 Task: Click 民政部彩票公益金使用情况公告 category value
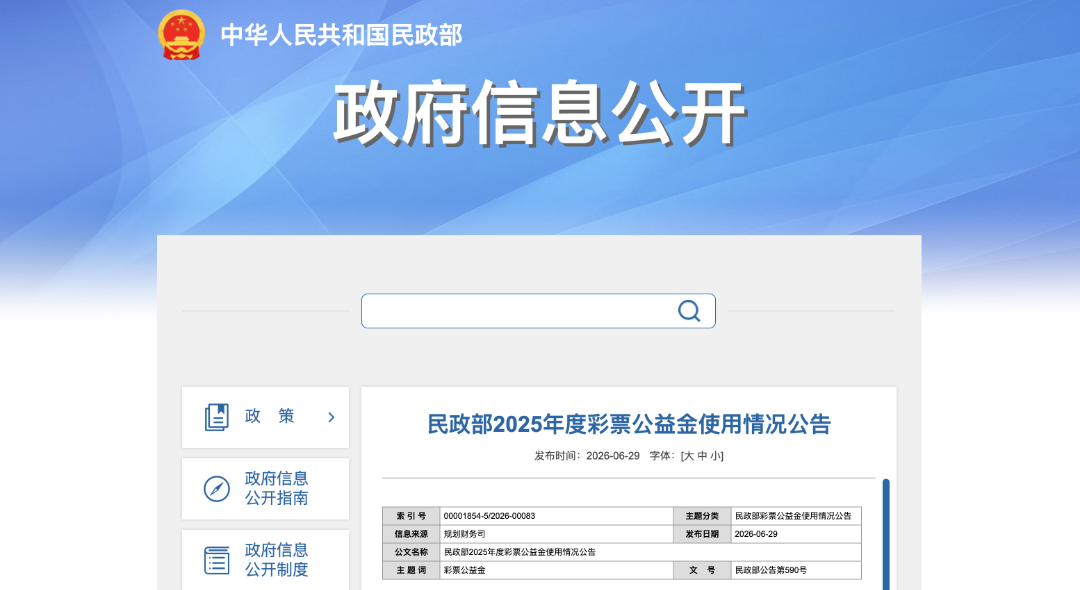(793, 516)
